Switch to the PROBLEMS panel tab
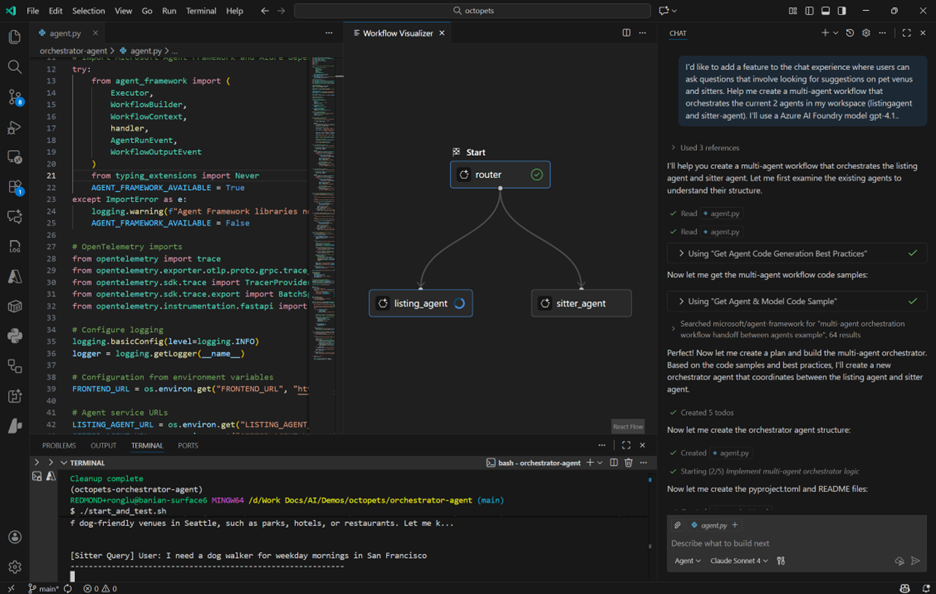The height and width of the screenshot is (594, 936). point(59,445)
